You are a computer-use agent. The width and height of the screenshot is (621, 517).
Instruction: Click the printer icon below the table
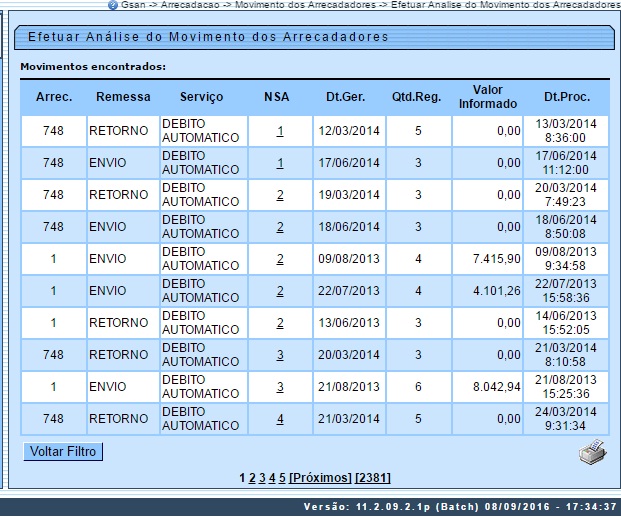(x=592, y=451)
